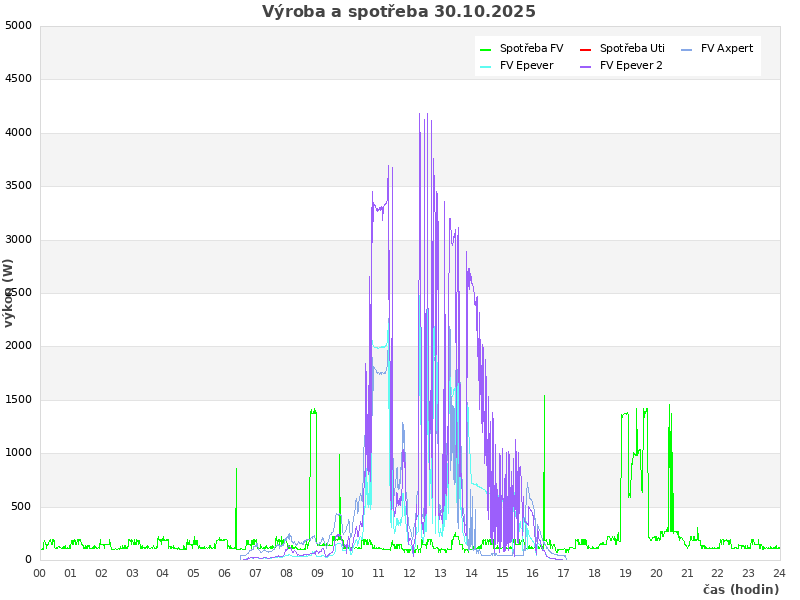Click the x-axis label čas (hodin)
Screen dimensions: 800x600
(740, 589)
